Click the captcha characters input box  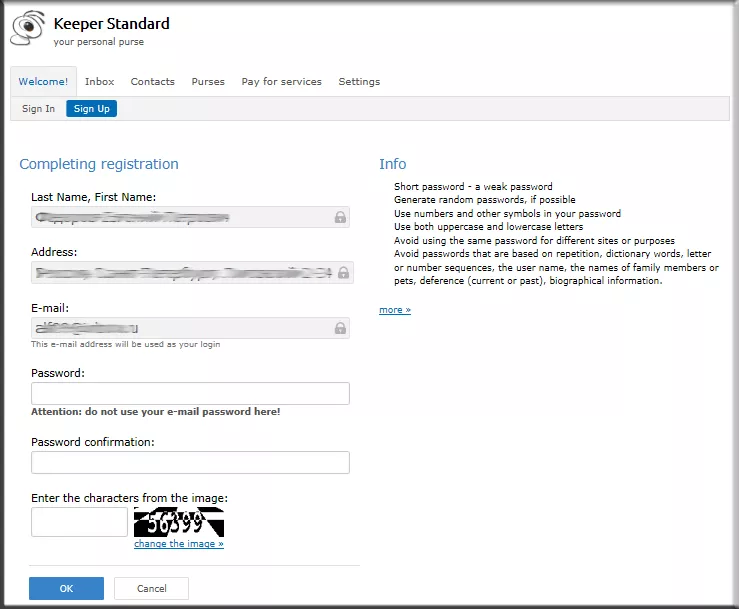pyautogui.click(x=79, y=521)
